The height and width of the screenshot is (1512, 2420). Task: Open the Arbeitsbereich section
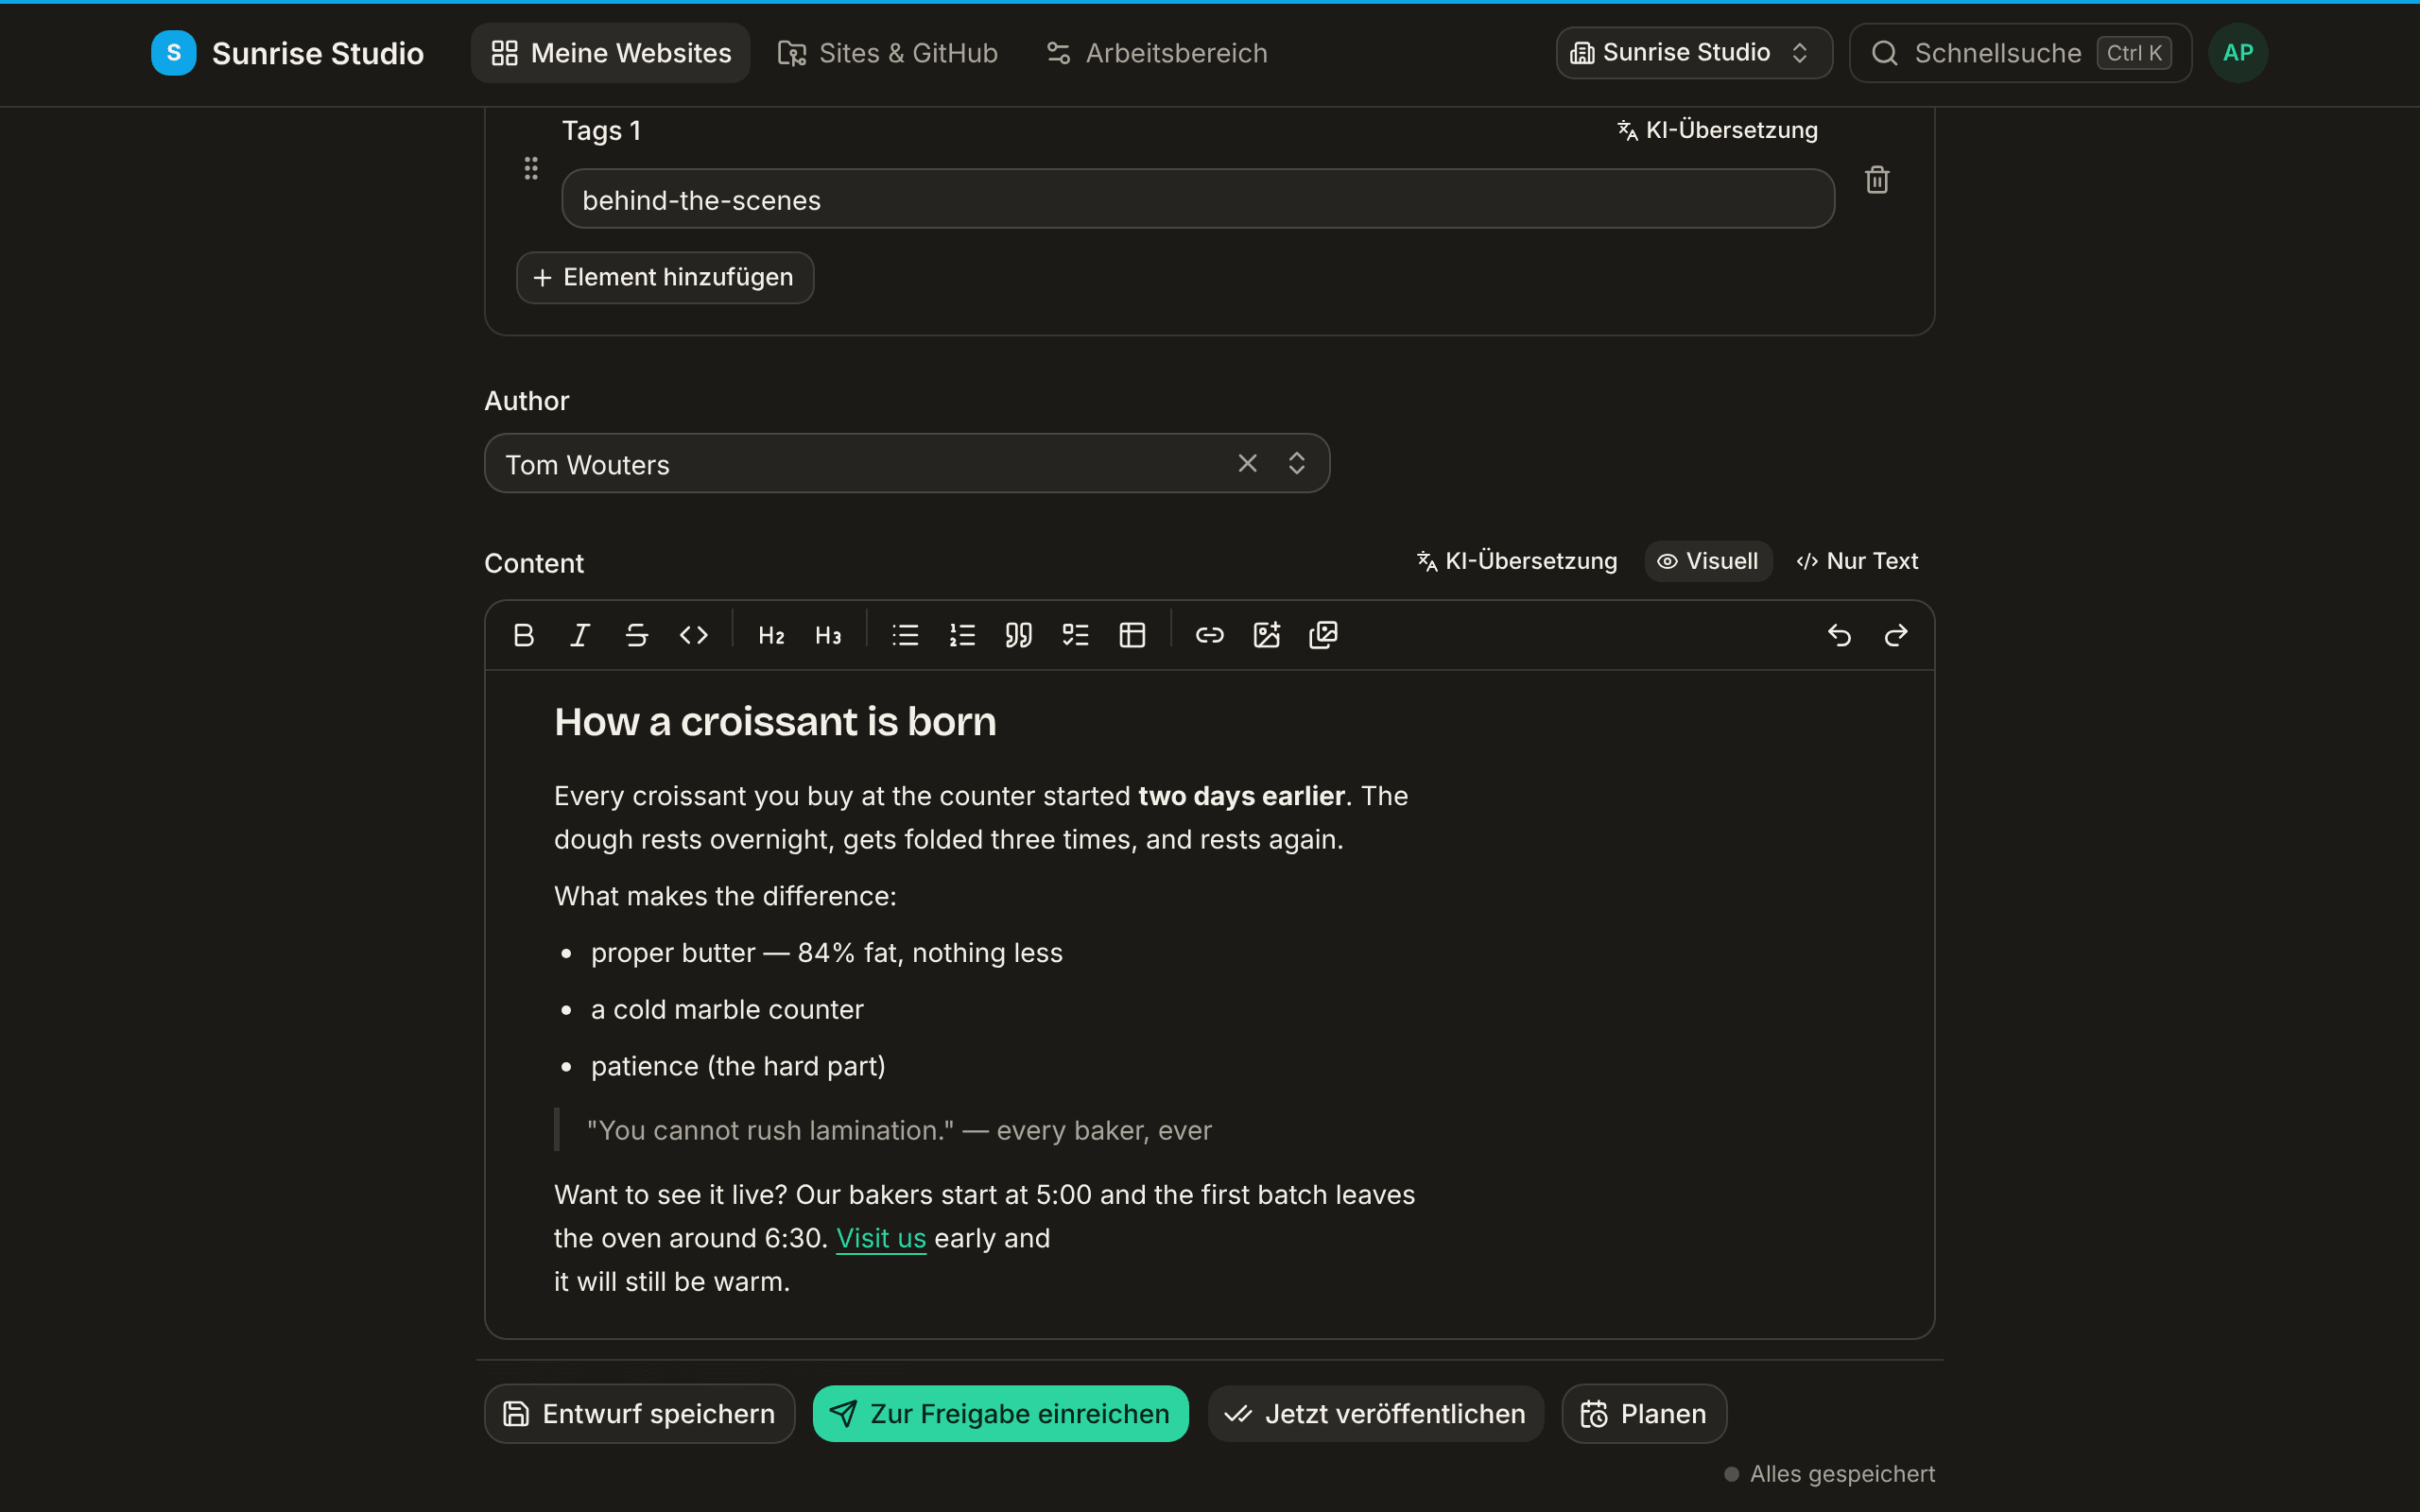1157,53
